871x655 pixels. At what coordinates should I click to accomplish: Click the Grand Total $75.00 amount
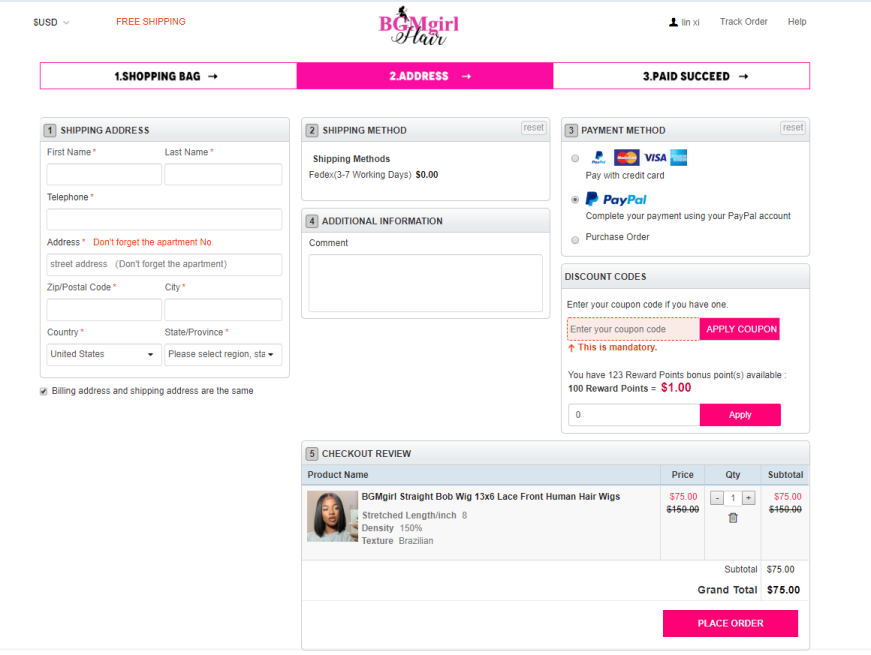(x=783, y=590)
